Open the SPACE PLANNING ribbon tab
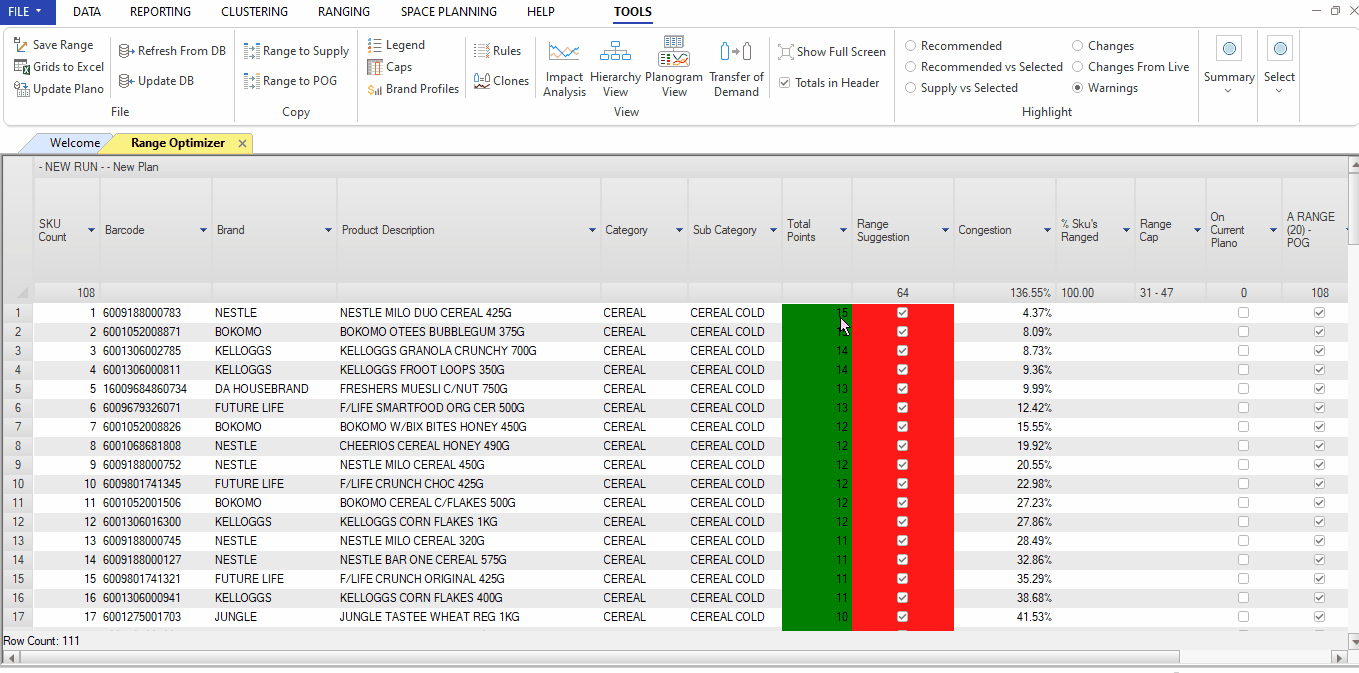The image size is (1359, 673). tap(449, 12)
